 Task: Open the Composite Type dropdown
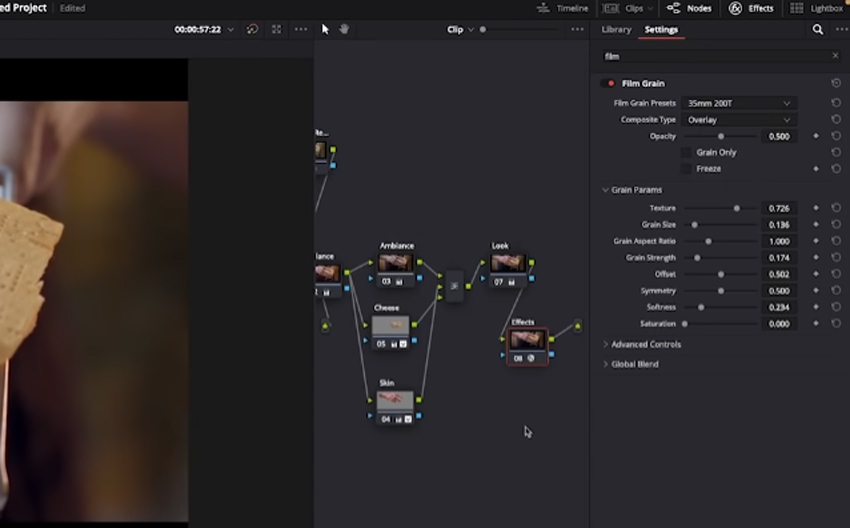pos(738,120)
